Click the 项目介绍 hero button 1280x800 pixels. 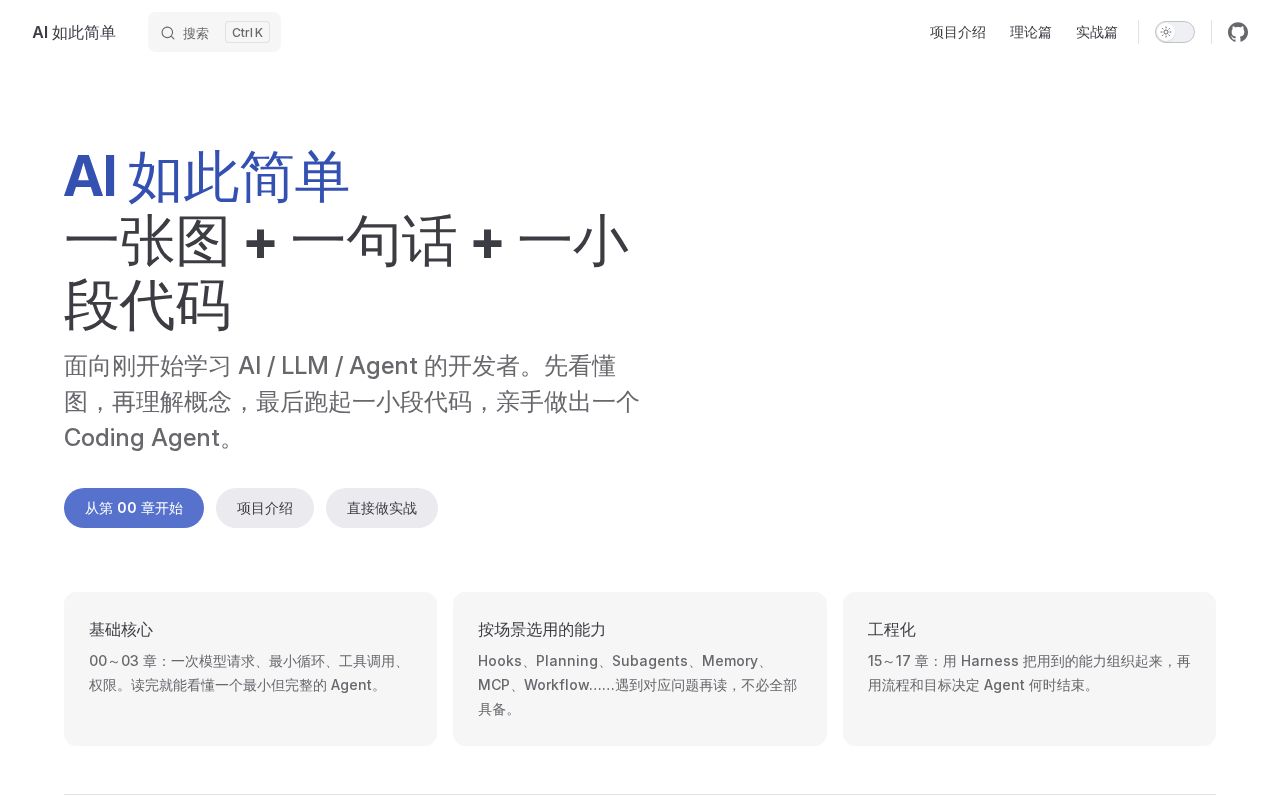265,508
